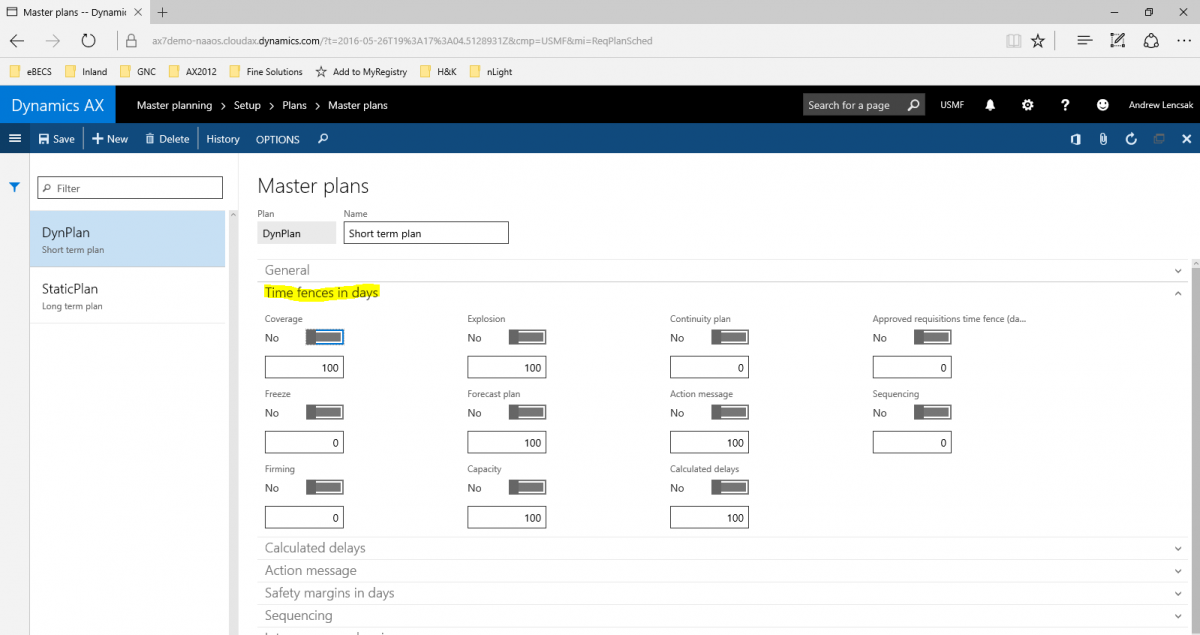Go to the Dynamics AX home

tap(57, 105)
